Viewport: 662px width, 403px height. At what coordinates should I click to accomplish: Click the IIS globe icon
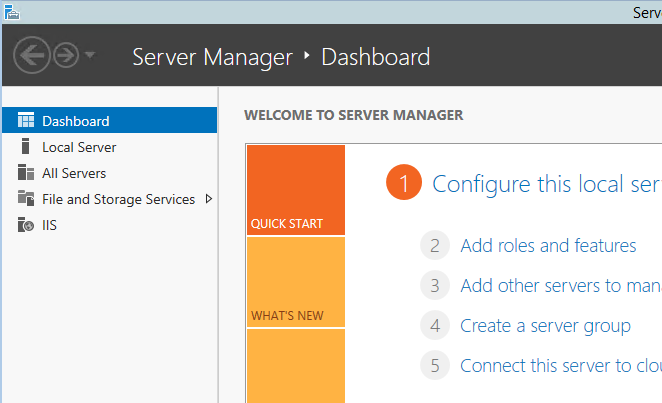(x=26, y=224)
